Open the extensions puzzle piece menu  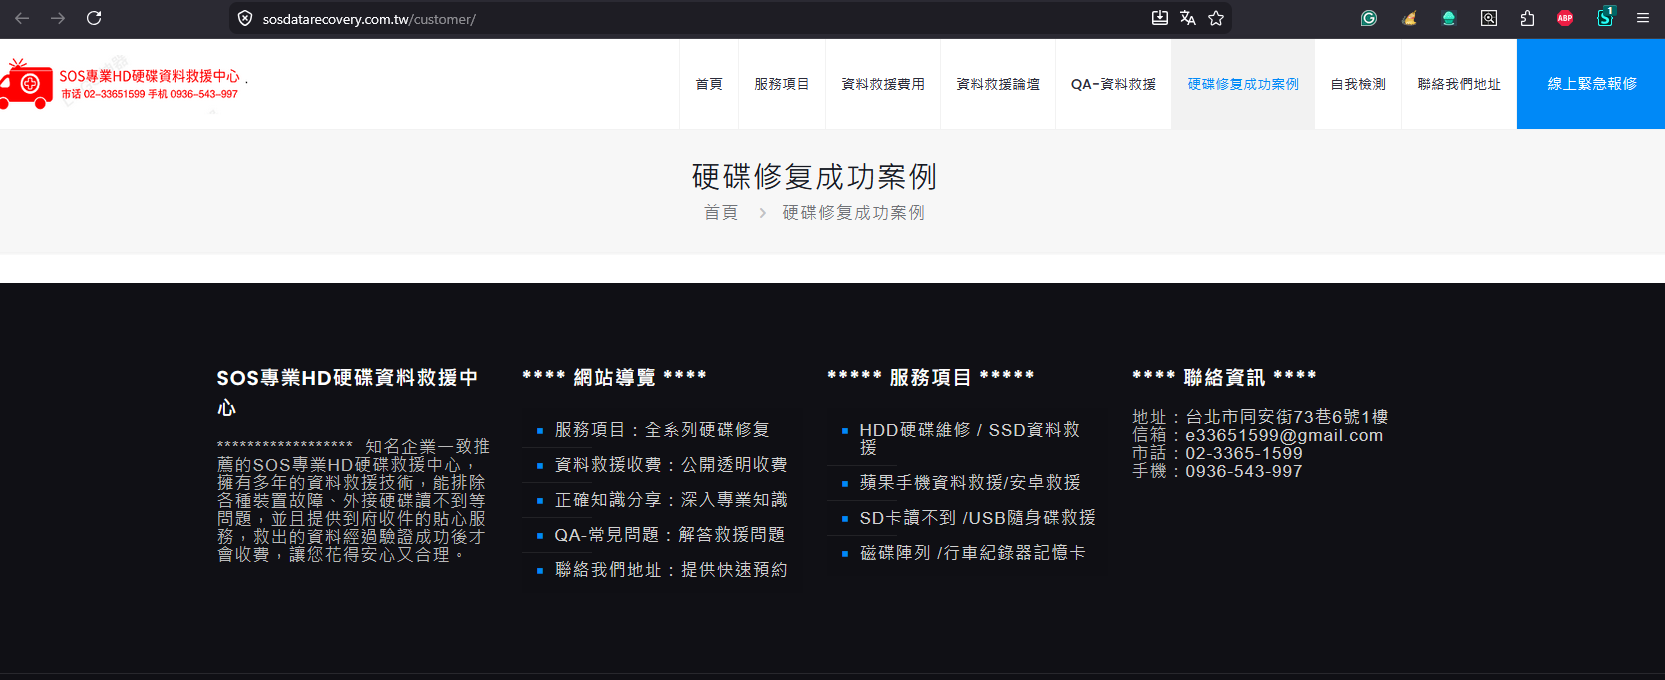[x=1527, y=18]
